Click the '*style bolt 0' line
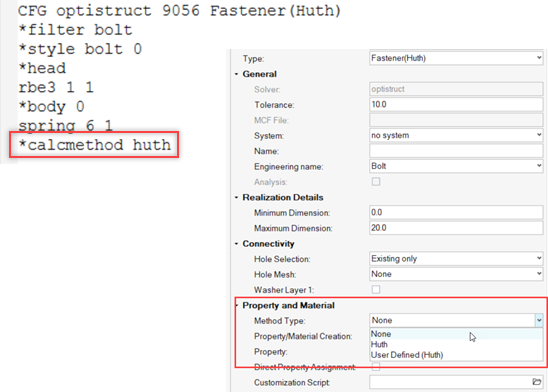 tap(80, 49)
